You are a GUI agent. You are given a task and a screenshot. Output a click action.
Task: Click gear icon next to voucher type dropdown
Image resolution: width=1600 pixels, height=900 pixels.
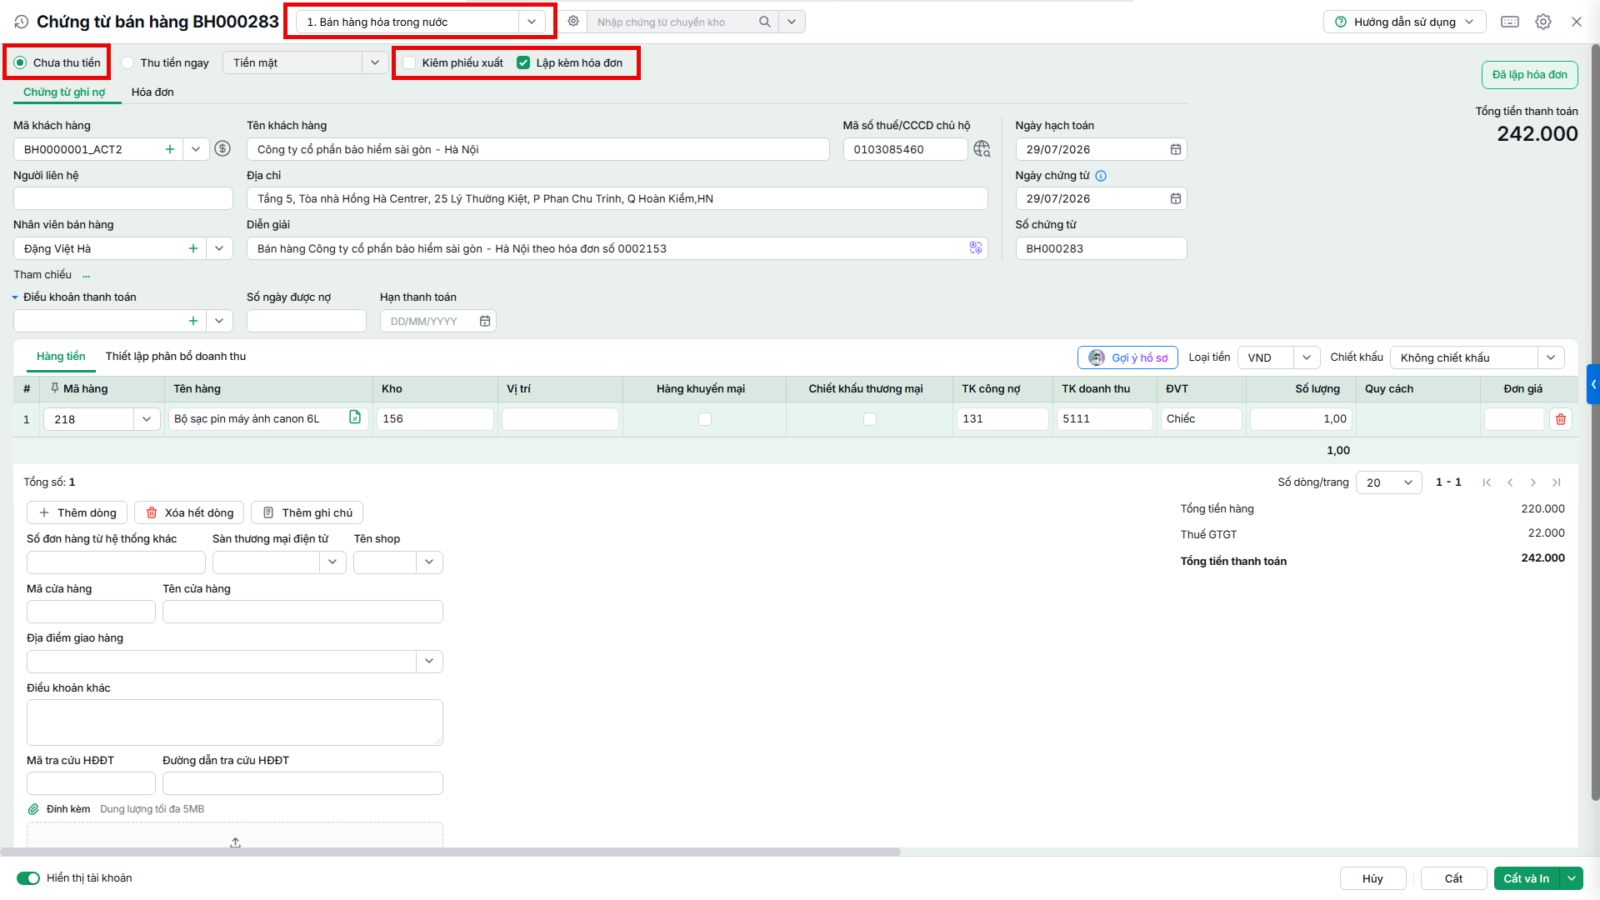point(573,21)
